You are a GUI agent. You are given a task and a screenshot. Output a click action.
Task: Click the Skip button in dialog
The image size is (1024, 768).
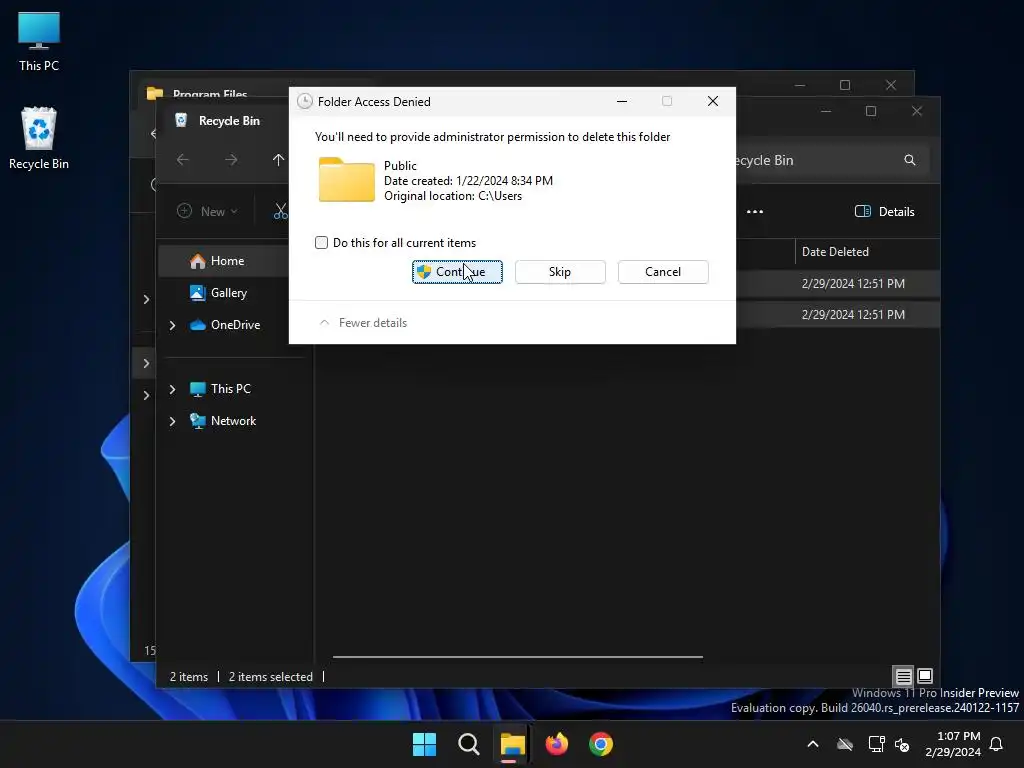click(x=560, y=272)
